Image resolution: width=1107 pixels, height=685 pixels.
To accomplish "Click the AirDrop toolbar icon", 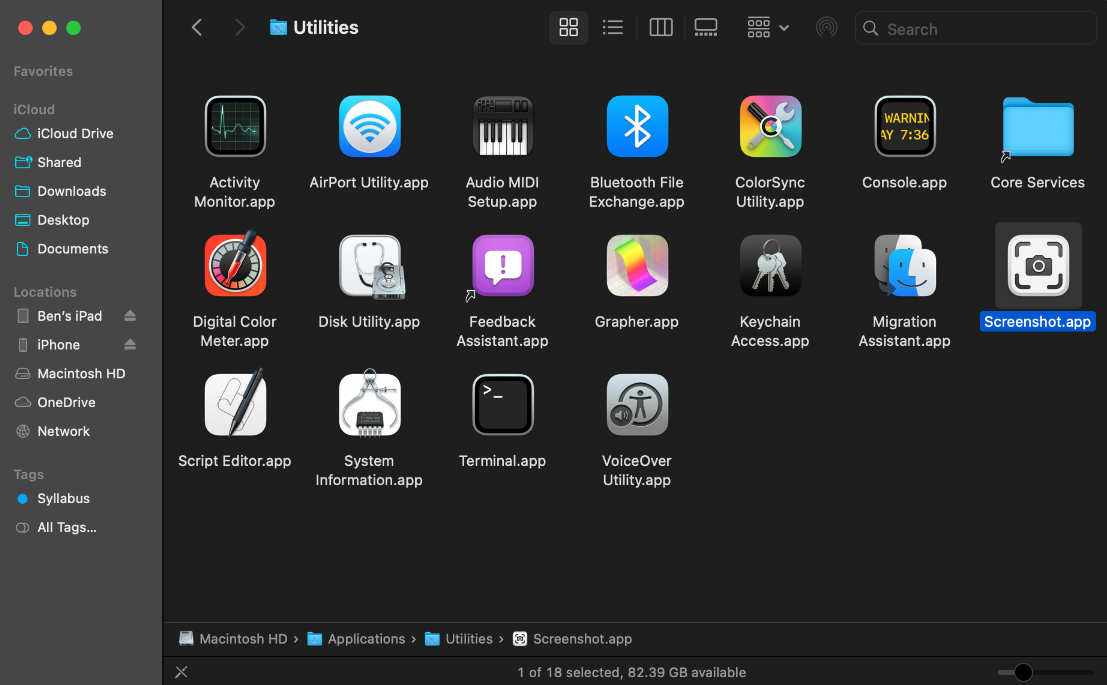I will click(826, 28).
